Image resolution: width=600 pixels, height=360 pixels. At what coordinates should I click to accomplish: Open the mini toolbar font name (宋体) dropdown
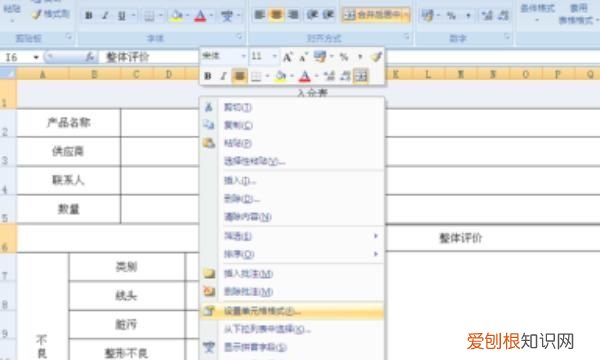[243, 57]
